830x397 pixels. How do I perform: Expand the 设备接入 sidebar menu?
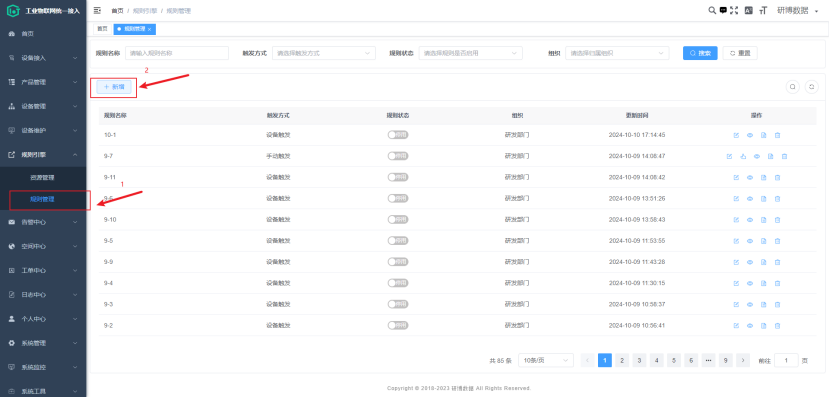[43, 58]
